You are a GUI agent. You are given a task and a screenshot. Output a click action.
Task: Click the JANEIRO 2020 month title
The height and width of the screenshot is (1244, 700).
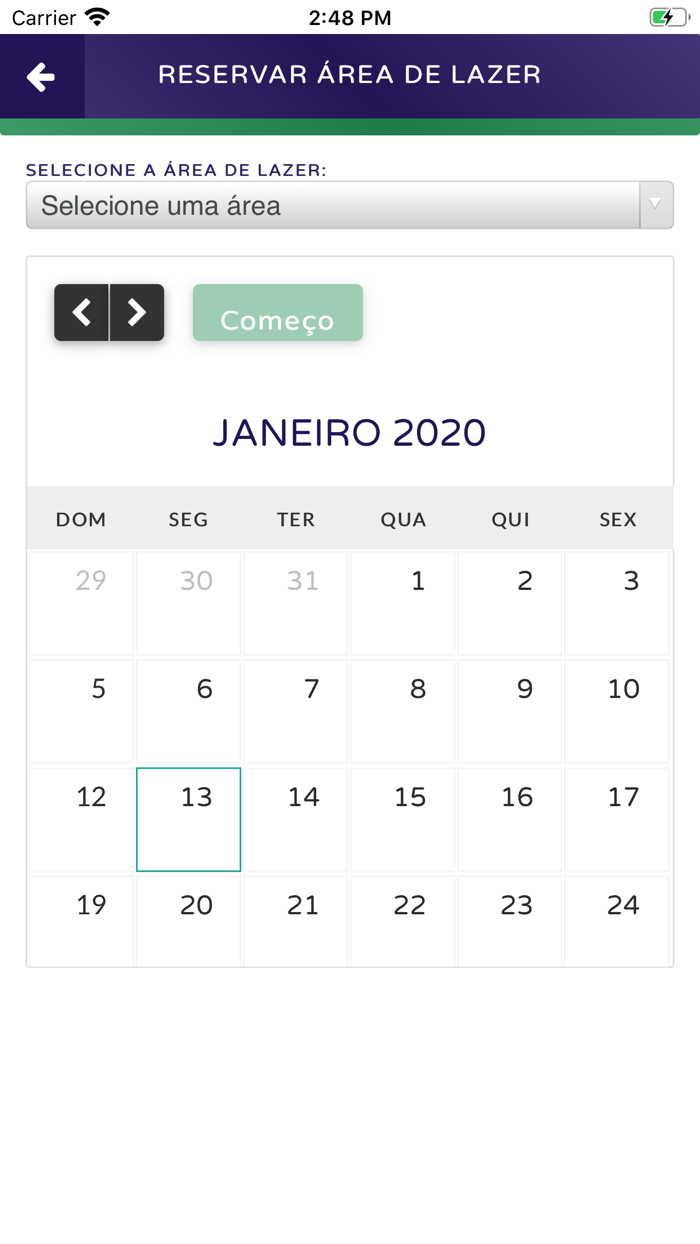(350, 433)
